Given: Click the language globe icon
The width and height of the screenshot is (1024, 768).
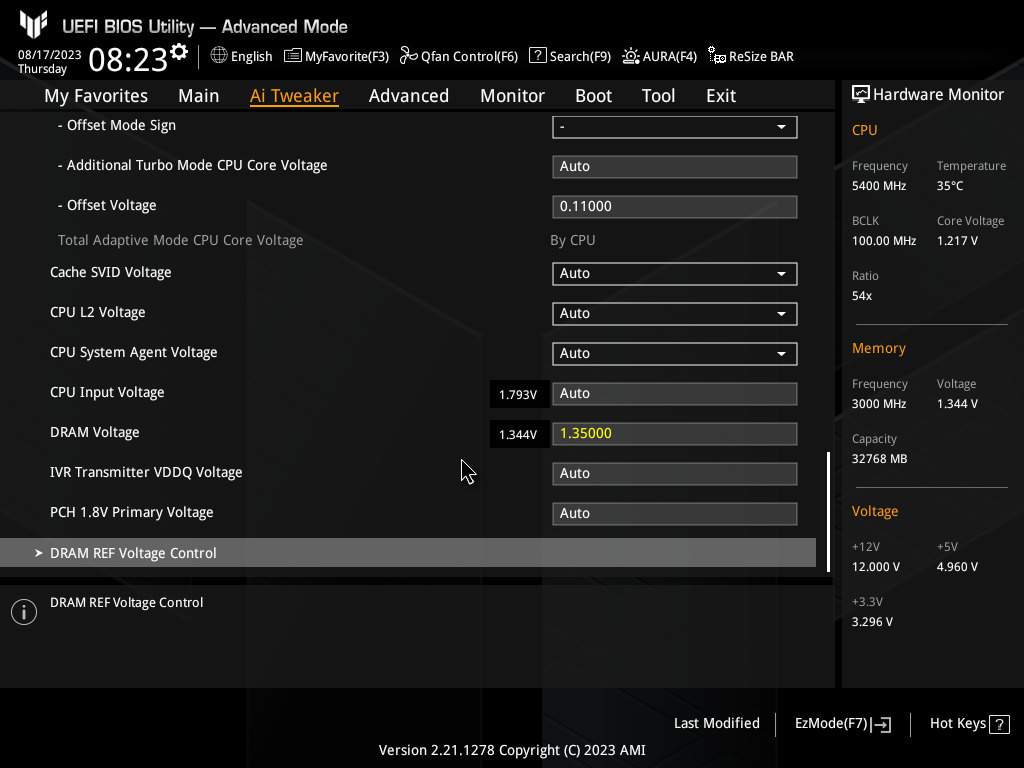Looking at the screenshot, I should click(219, 56).
